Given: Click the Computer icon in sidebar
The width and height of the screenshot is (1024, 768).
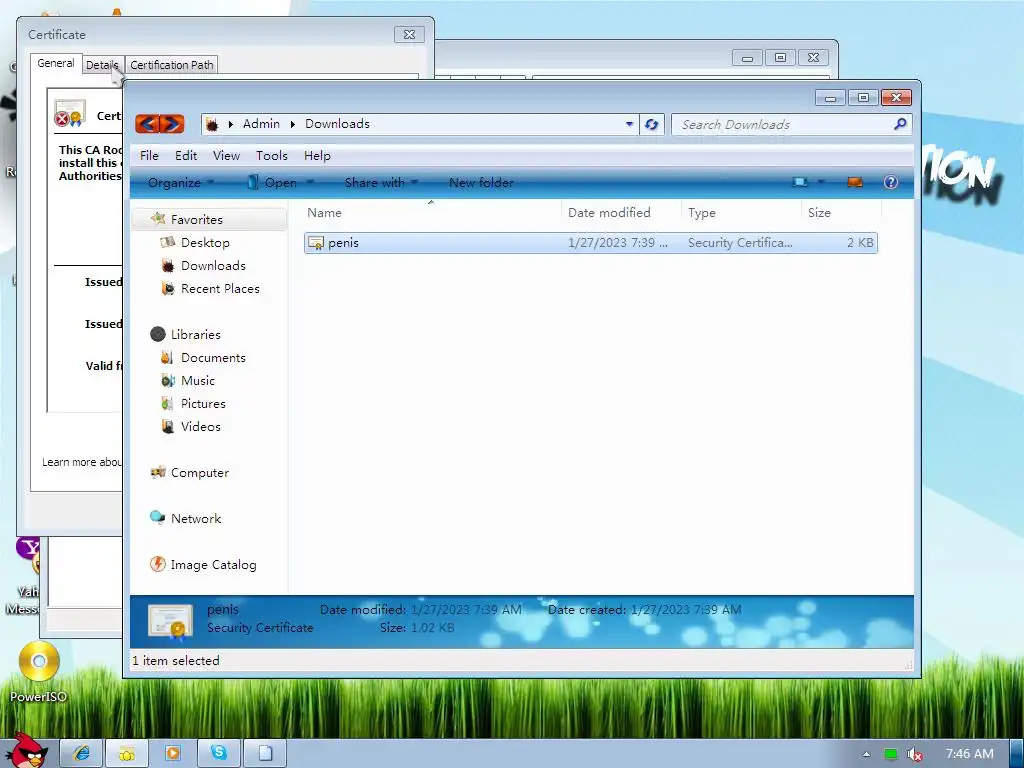Looking at the screenshot, I should (157, 472).
